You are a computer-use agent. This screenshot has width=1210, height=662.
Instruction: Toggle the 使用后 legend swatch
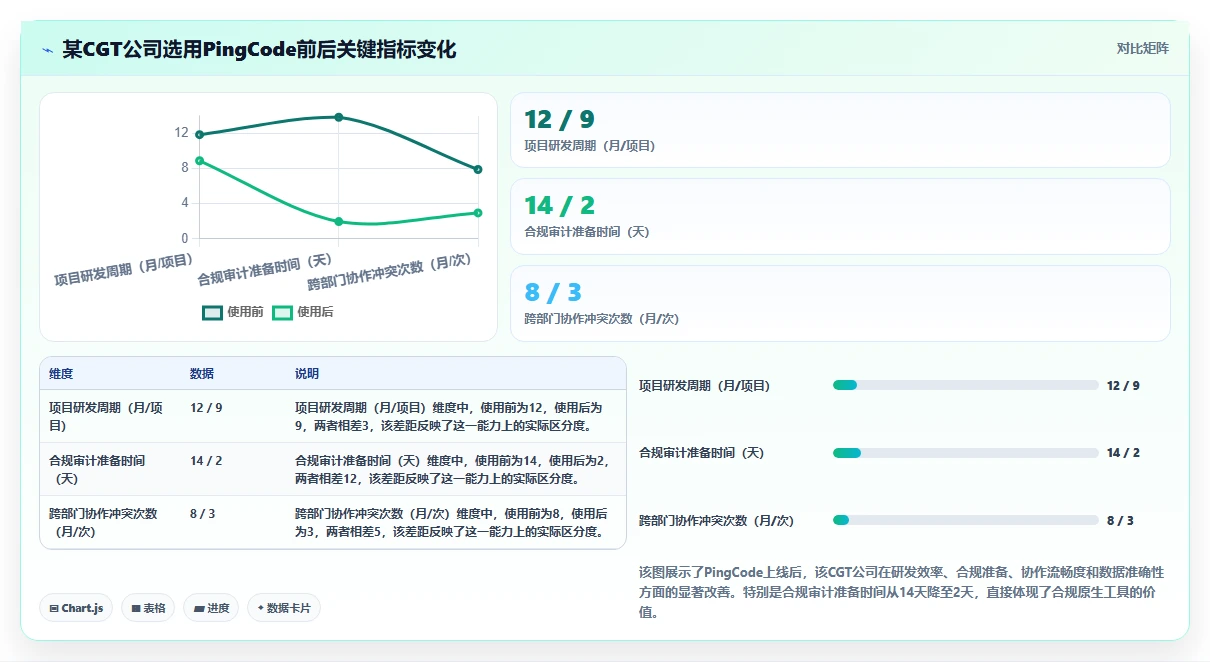[x=282, y=312]
